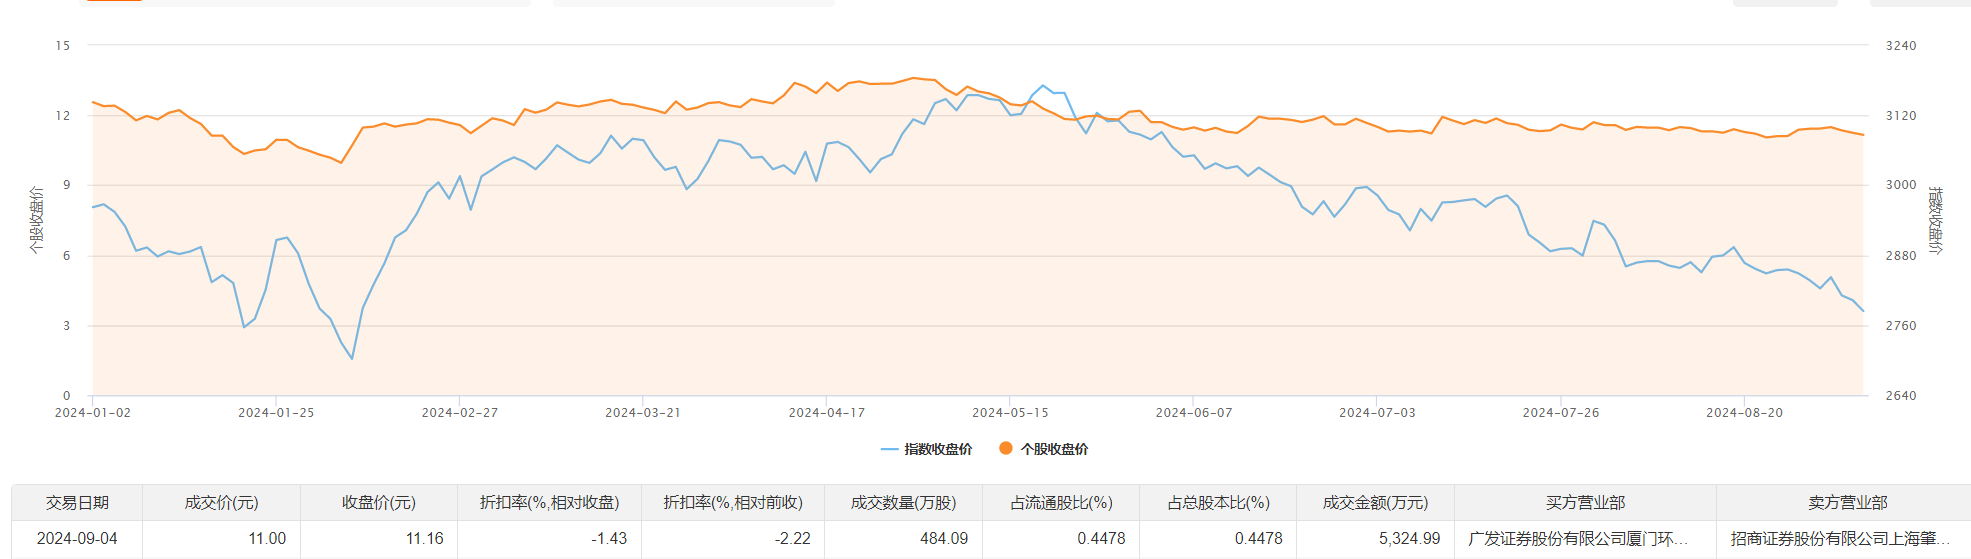This screenshot has height=559, width=1971.
Task: Click the 2024-01-25 x-axis date label
Action: 276,412
